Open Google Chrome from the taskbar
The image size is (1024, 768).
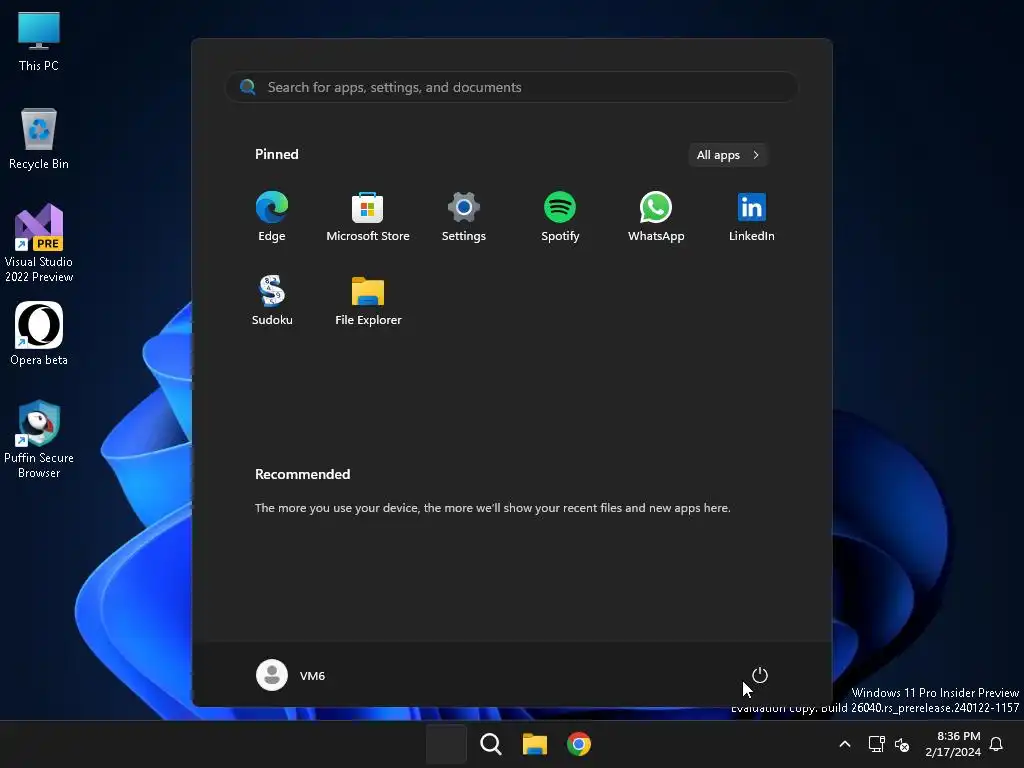coord(579,744)
